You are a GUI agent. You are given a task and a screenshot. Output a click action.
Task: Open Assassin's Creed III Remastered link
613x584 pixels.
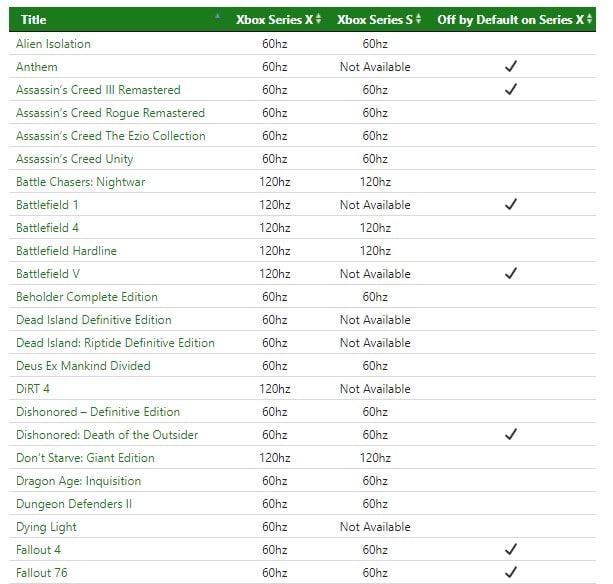pos(98,90)
